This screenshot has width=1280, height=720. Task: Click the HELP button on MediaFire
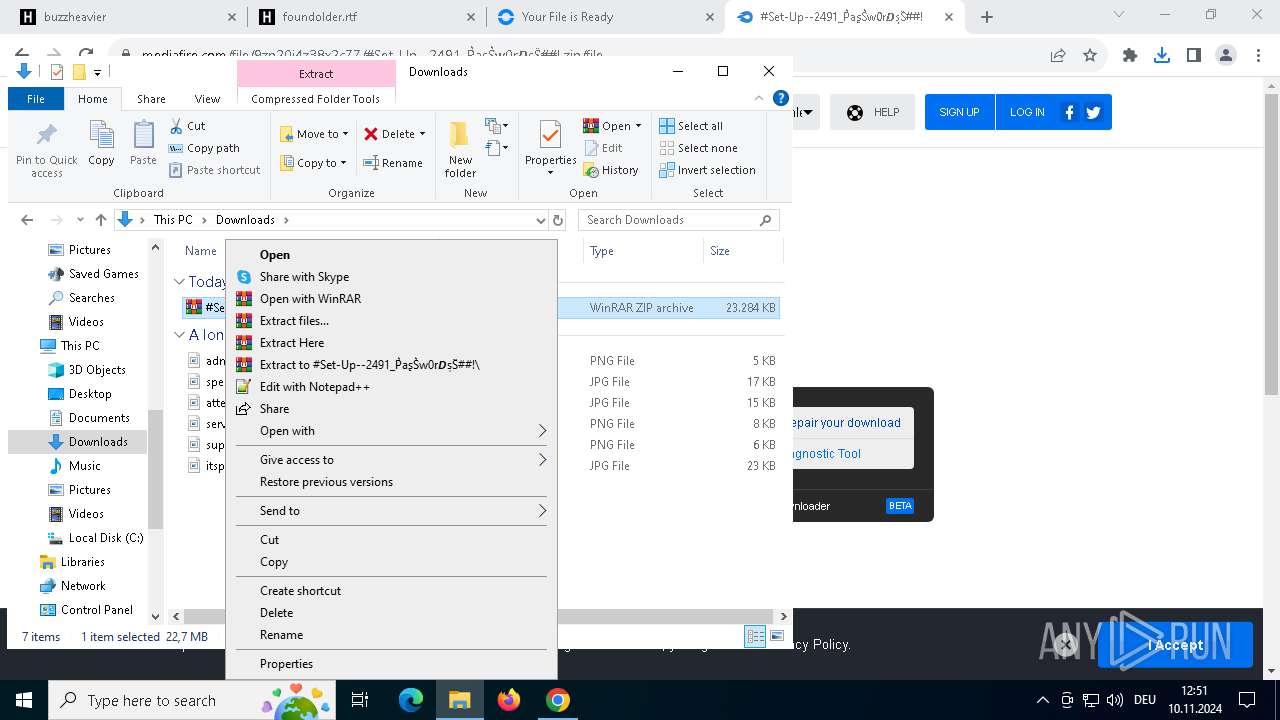[x=872, y=112]
